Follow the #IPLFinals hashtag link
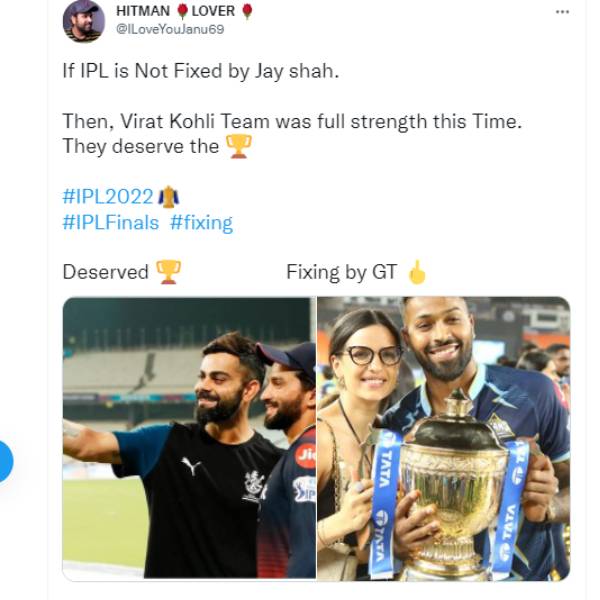Viewport: 600px width, 600px height. point(110,222)
